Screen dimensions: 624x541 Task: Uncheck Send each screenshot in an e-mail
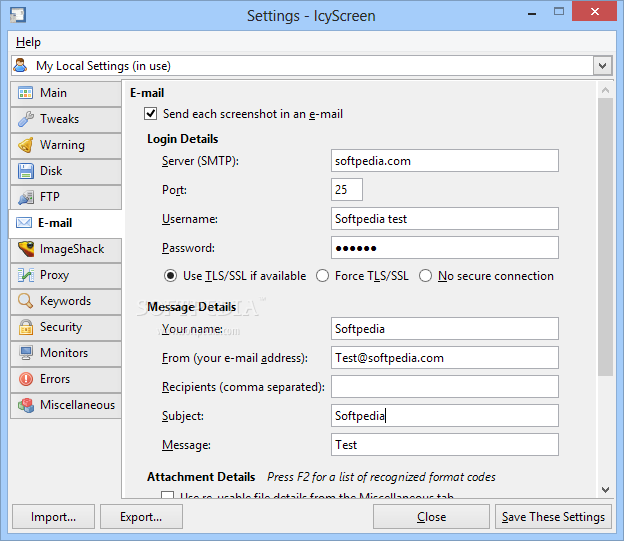click(x=150, y=114)
